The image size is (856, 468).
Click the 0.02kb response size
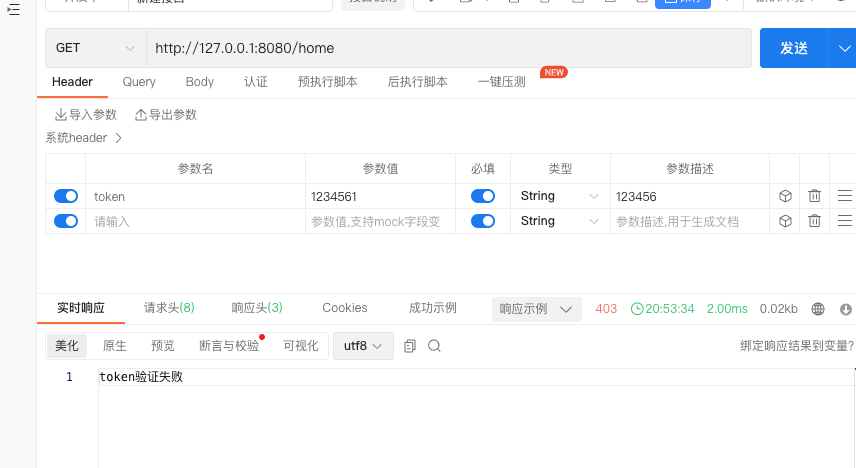click(x=778, y=309)
